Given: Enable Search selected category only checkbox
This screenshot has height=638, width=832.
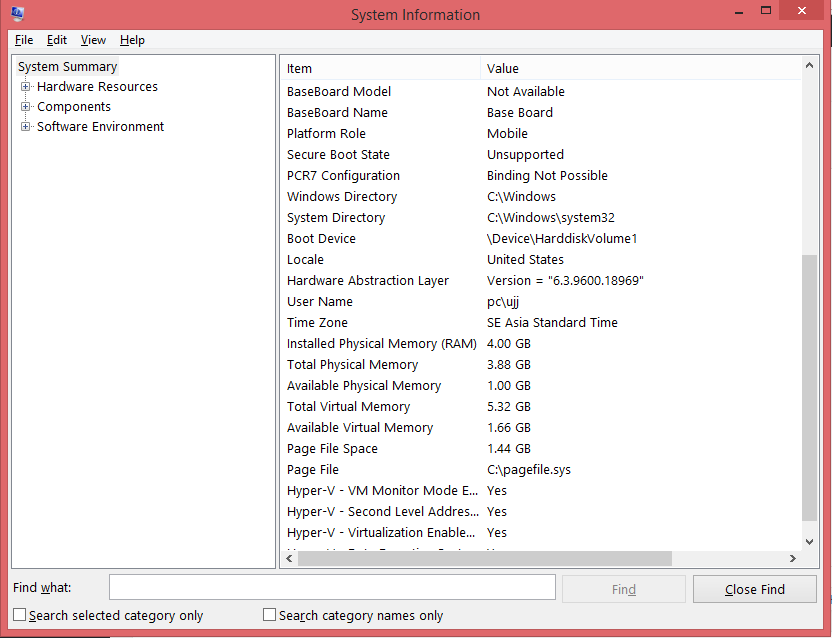Looking at the screenshot, I should pyautogui.click(x=20, y=615).
